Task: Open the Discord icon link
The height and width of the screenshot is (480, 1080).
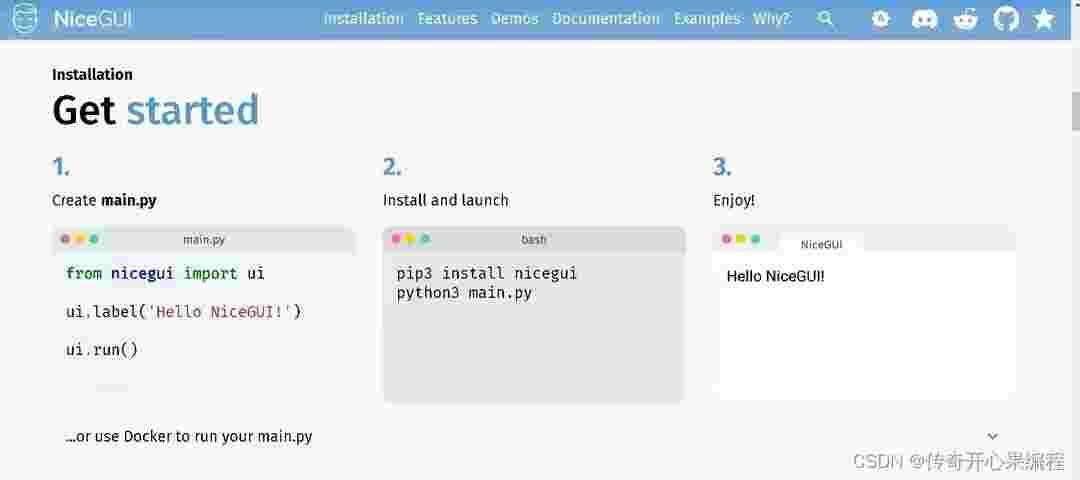Action: click(924, 19)
